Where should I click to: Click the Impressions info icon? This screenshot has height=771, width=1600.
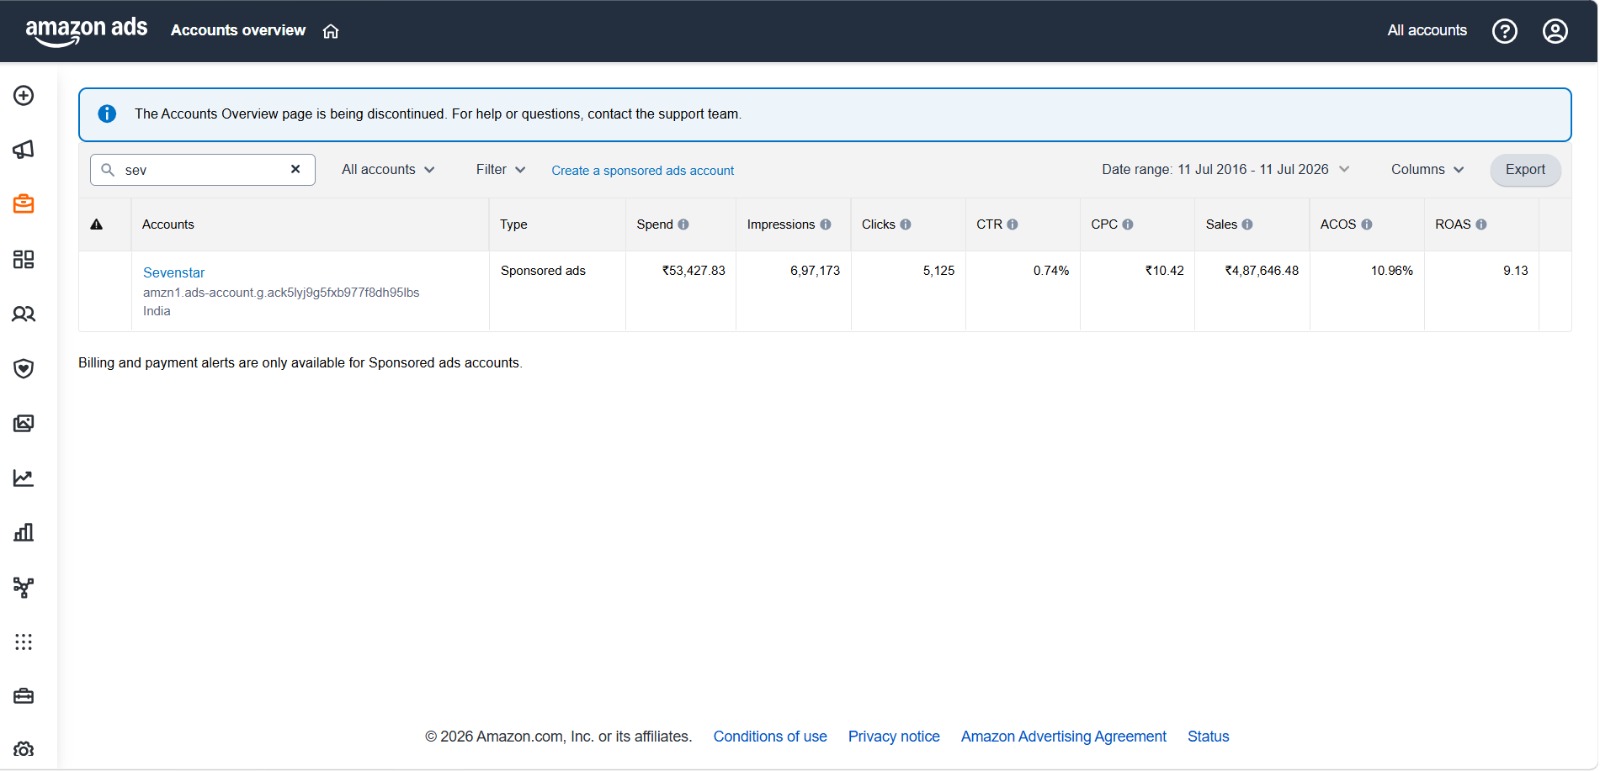(826, 225)
